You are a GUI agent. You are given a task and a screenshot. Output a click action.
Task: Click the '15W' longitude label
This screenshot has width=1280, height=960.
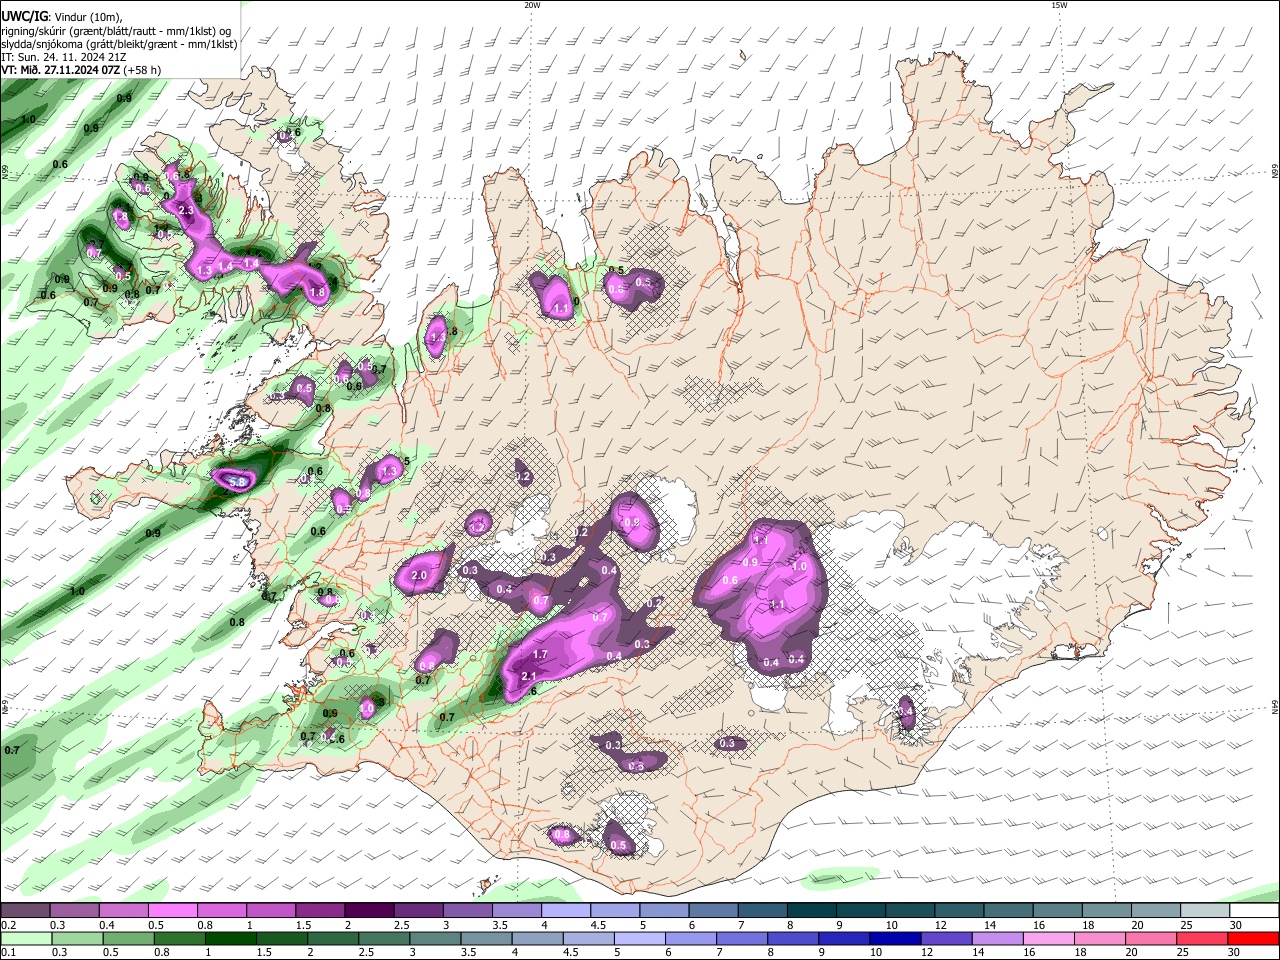(1059, 5)
